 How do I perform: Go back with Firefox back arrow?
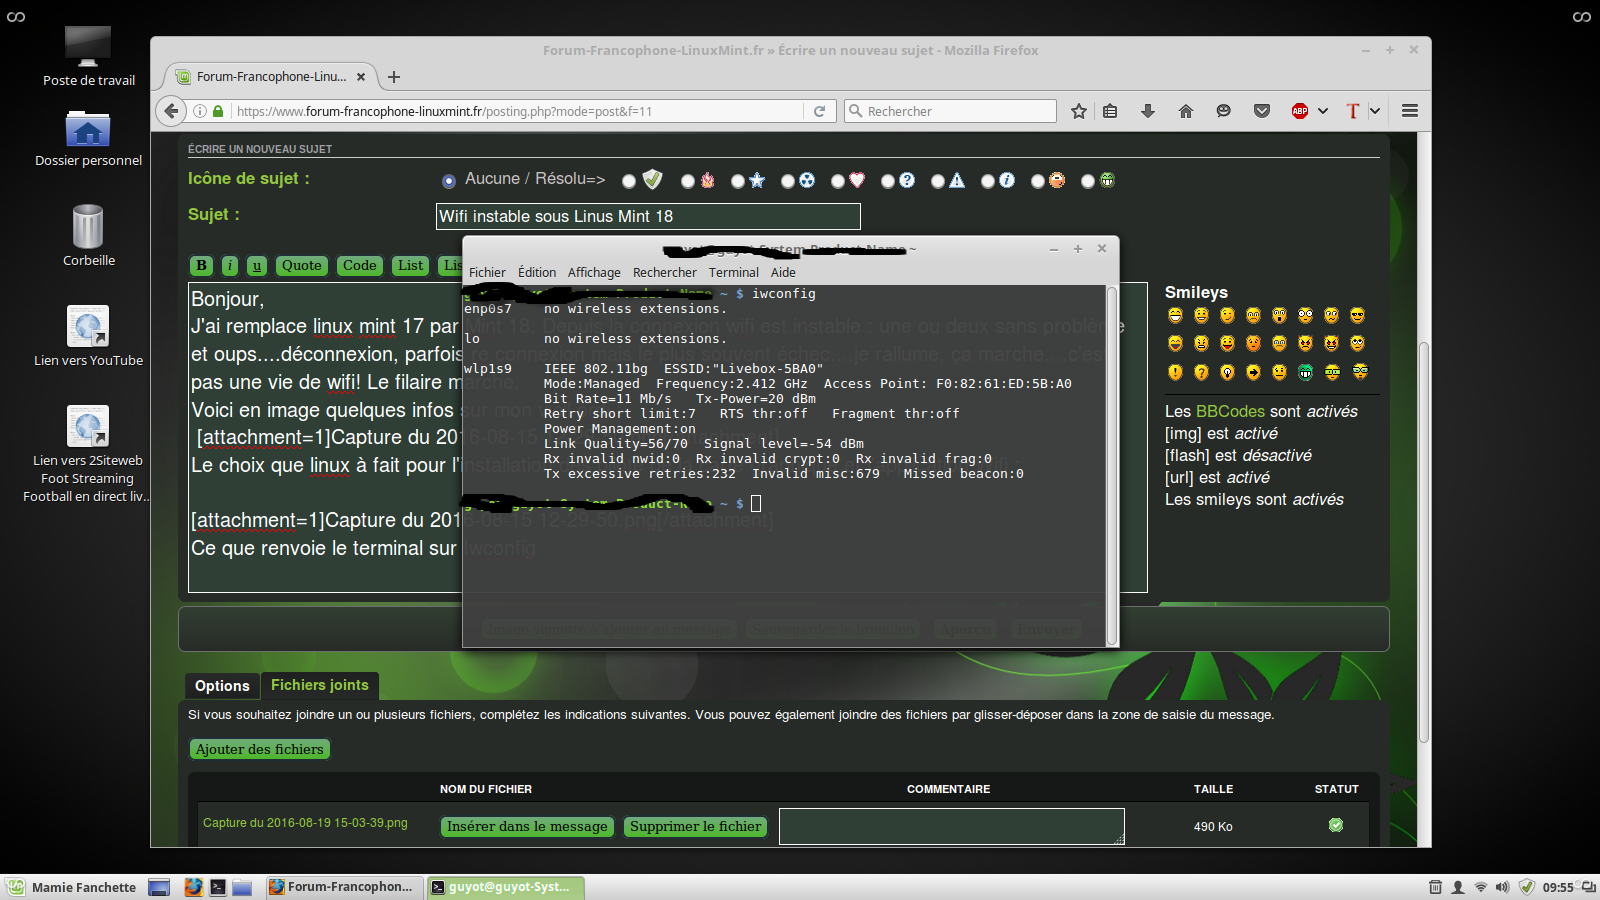[172, 111]
